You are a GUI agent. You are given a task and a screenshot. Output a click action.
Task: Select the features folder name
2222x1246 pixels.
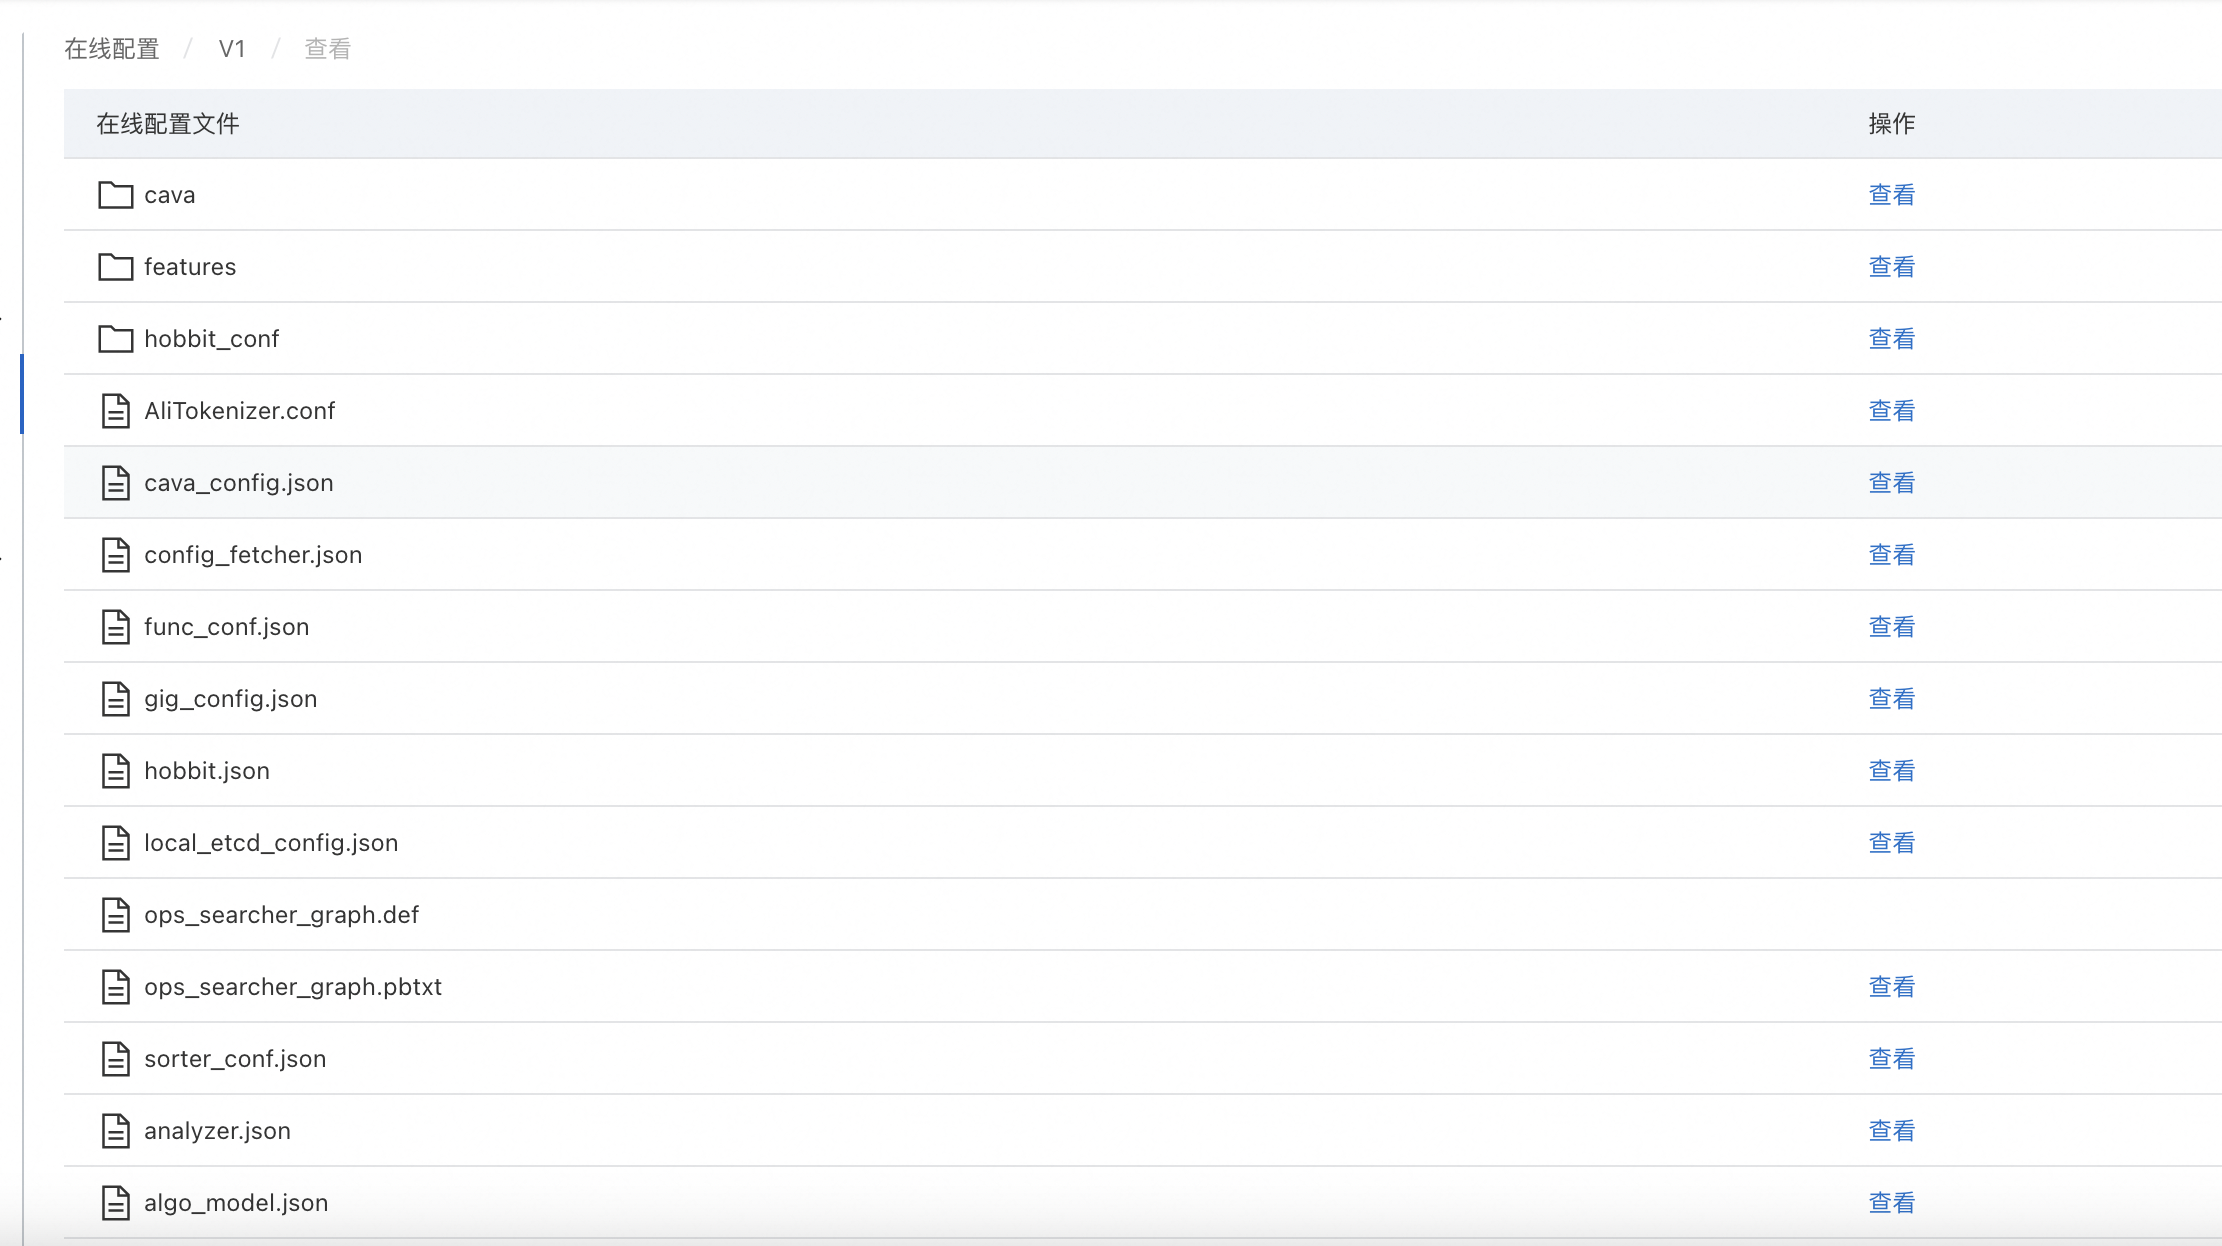(190, 267)
